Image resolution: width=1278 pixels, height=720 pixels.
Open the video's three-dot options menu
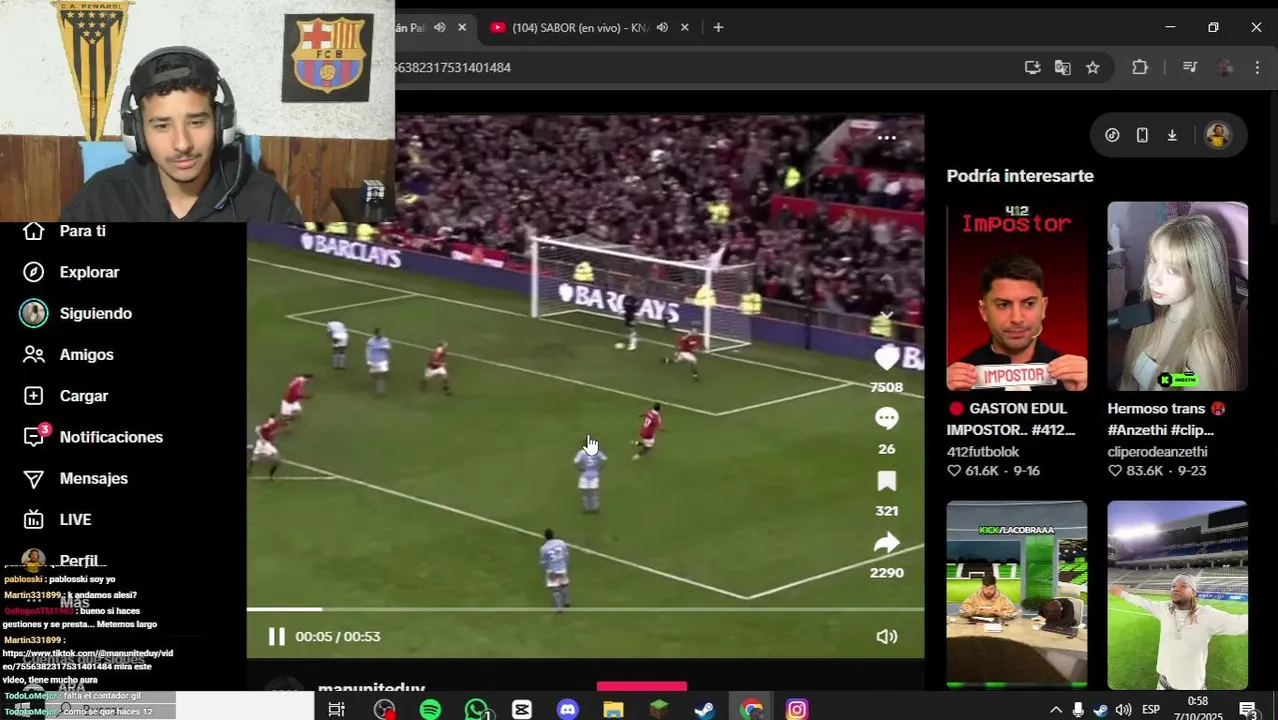pyautogui.click(x=886, y=138)
